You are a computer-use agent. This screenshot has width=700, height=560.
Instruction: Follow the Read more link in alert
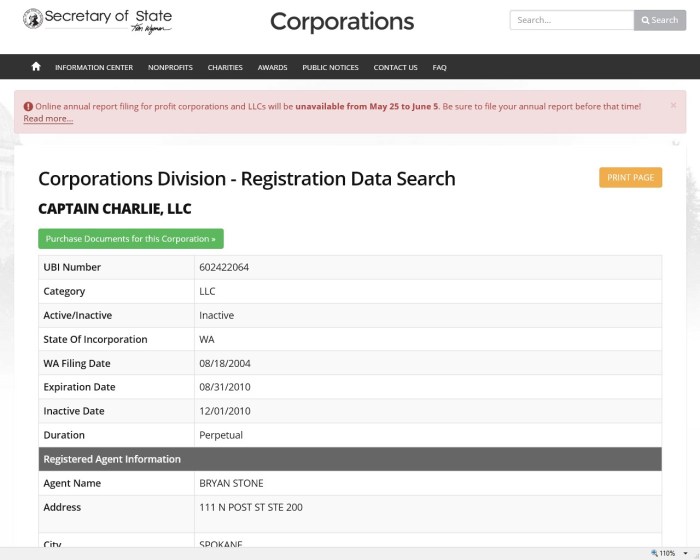(48, 119)
